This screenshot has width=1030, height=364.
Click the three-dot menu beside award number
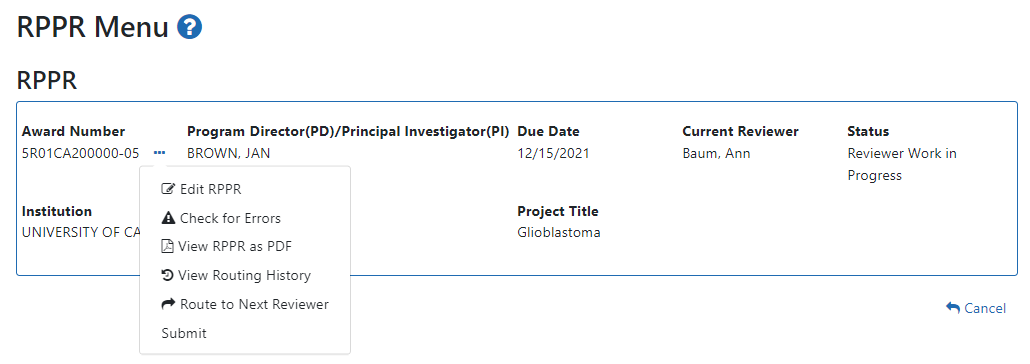coord(160,153)
